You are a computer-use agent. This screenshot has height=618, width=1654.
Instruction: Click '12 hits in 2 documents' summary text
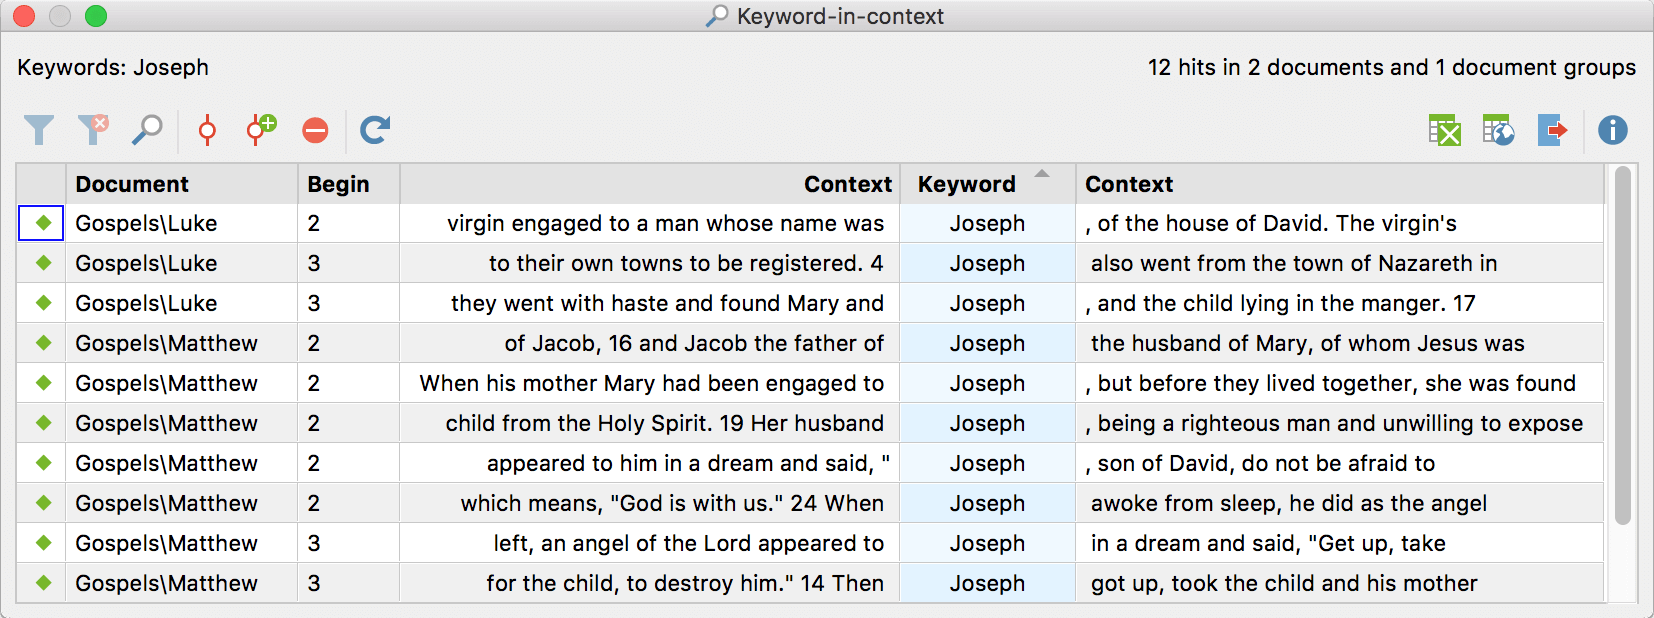tap(1392, 67)
